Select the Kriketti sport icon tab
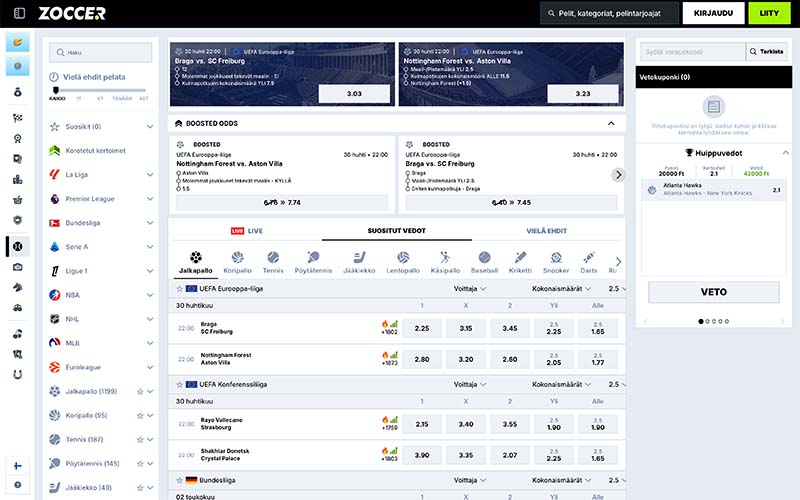Image resolution: width=800 pixels, height=500 pixels. (520, 263)
